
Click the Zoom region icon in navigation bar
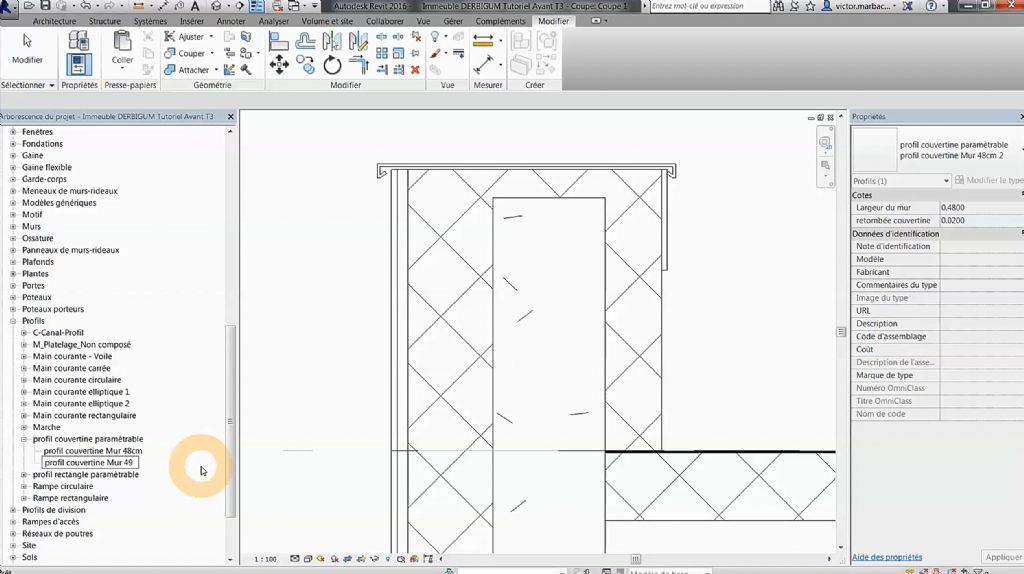pyautogui.click(x=825, y=166)
